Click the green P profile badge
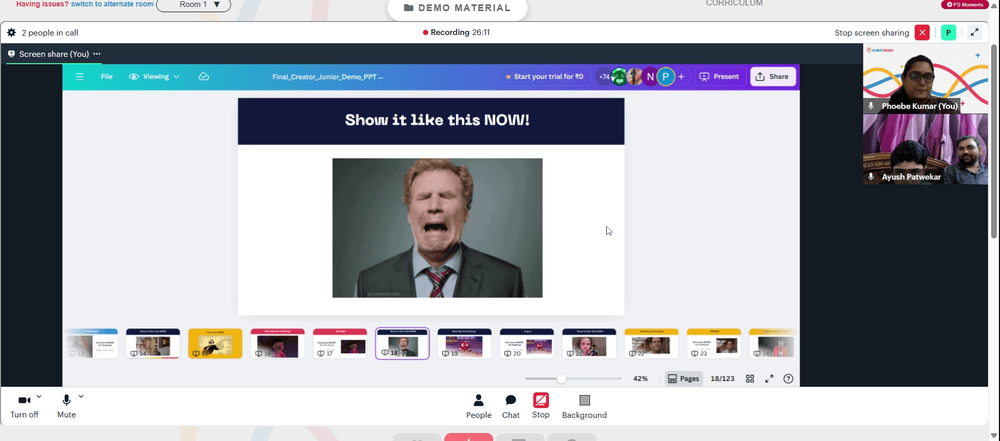The image size is (1000, 441). tap(948, 33)
